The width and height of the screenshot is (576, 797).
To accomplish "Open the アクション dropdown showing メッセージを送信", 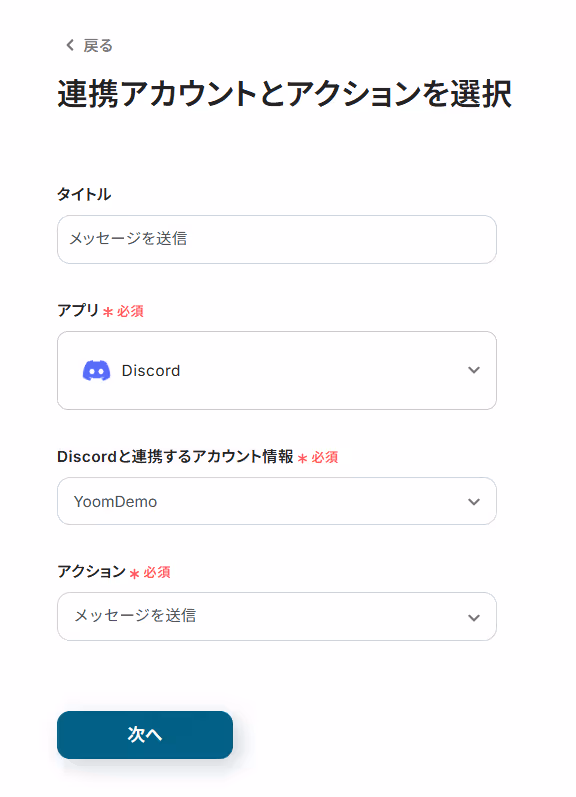I will point(277,616).
